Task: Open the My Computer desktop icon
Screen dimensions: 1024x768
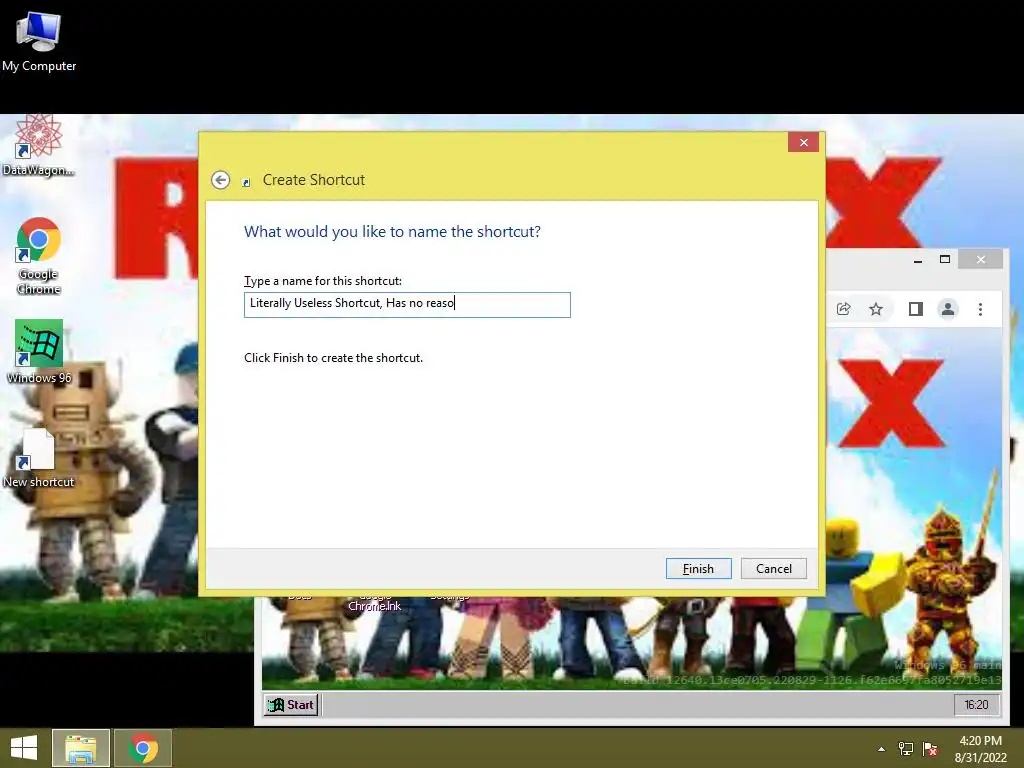Action: (x=39, y=42)
